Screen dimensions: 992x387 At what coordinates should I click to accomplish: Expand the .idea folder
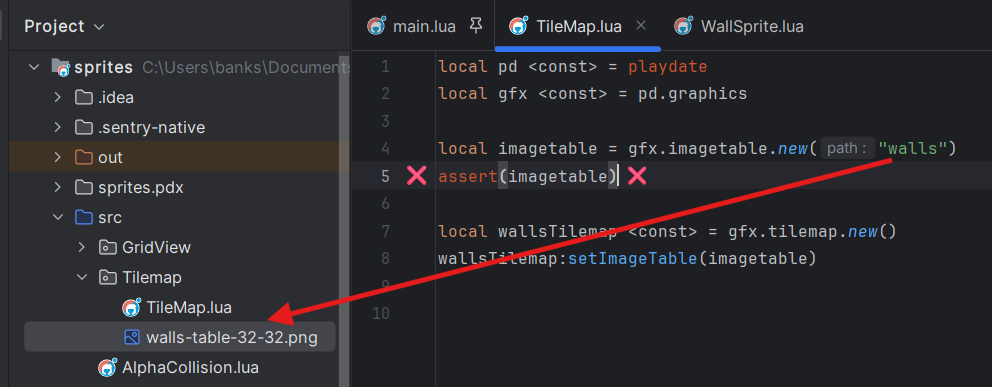coord(58,97)
